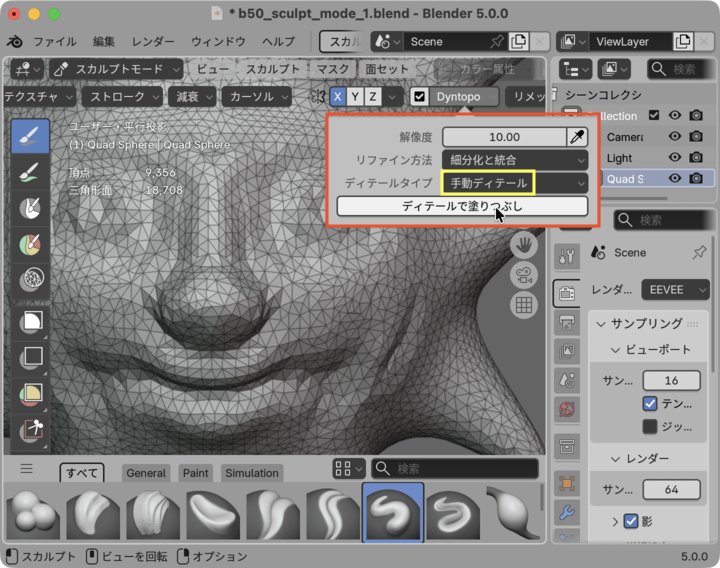The width and height of the screenshot is (720, 568).
Task: Click the camera view toggle icon
Action: click(x=523, y=275)
